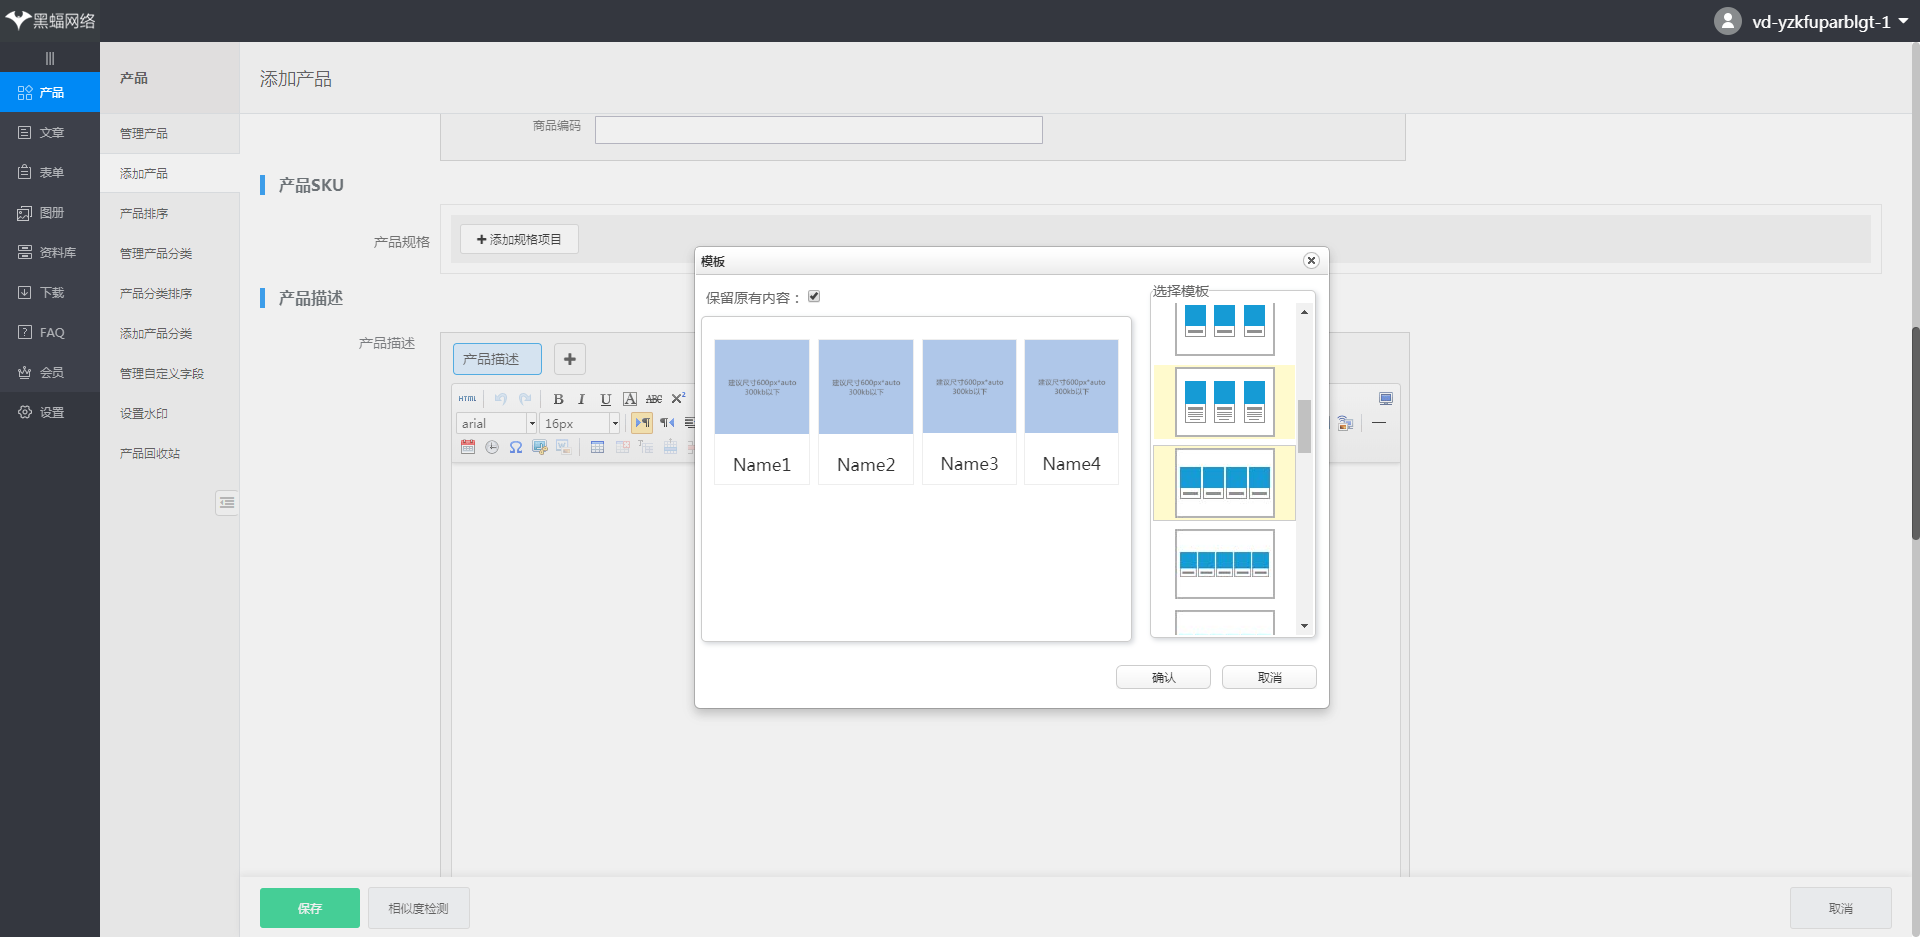Choose the five-column template thumbnail

pos(1224,564)
